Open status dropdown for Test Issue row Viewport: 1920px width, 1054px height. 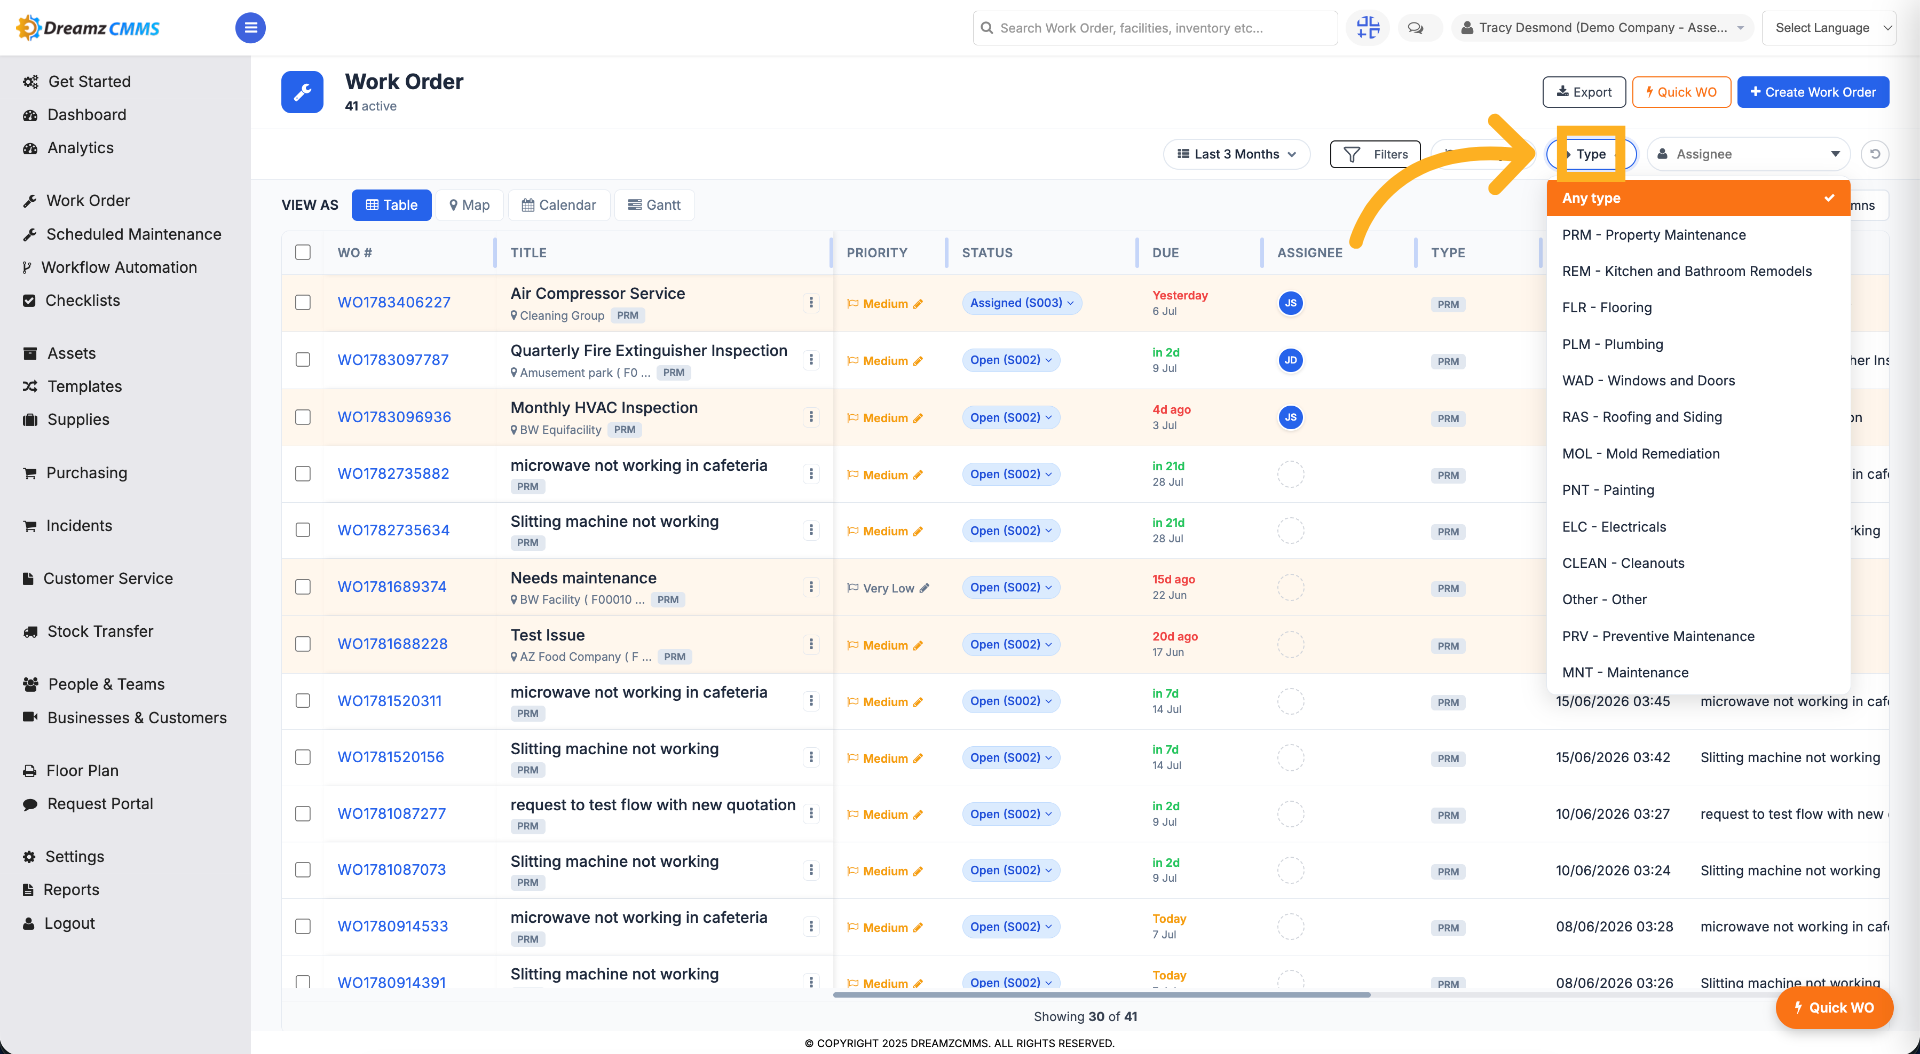pyautogui.click(x=1011, y=644)
